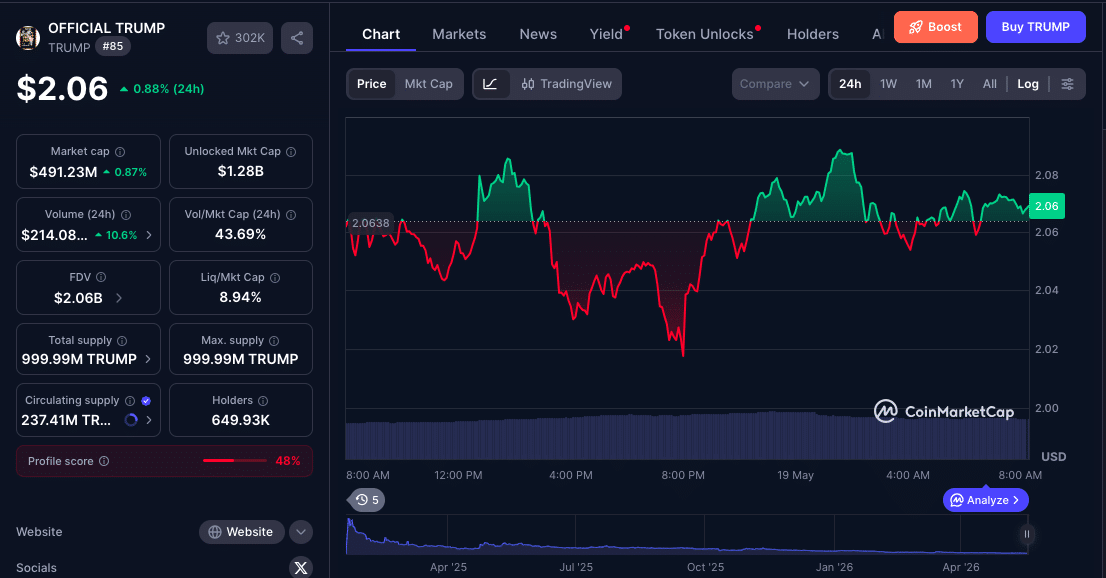1106x578 pixels.
Task: Open chart settings sliders icon
Action: click(1067, 84)
